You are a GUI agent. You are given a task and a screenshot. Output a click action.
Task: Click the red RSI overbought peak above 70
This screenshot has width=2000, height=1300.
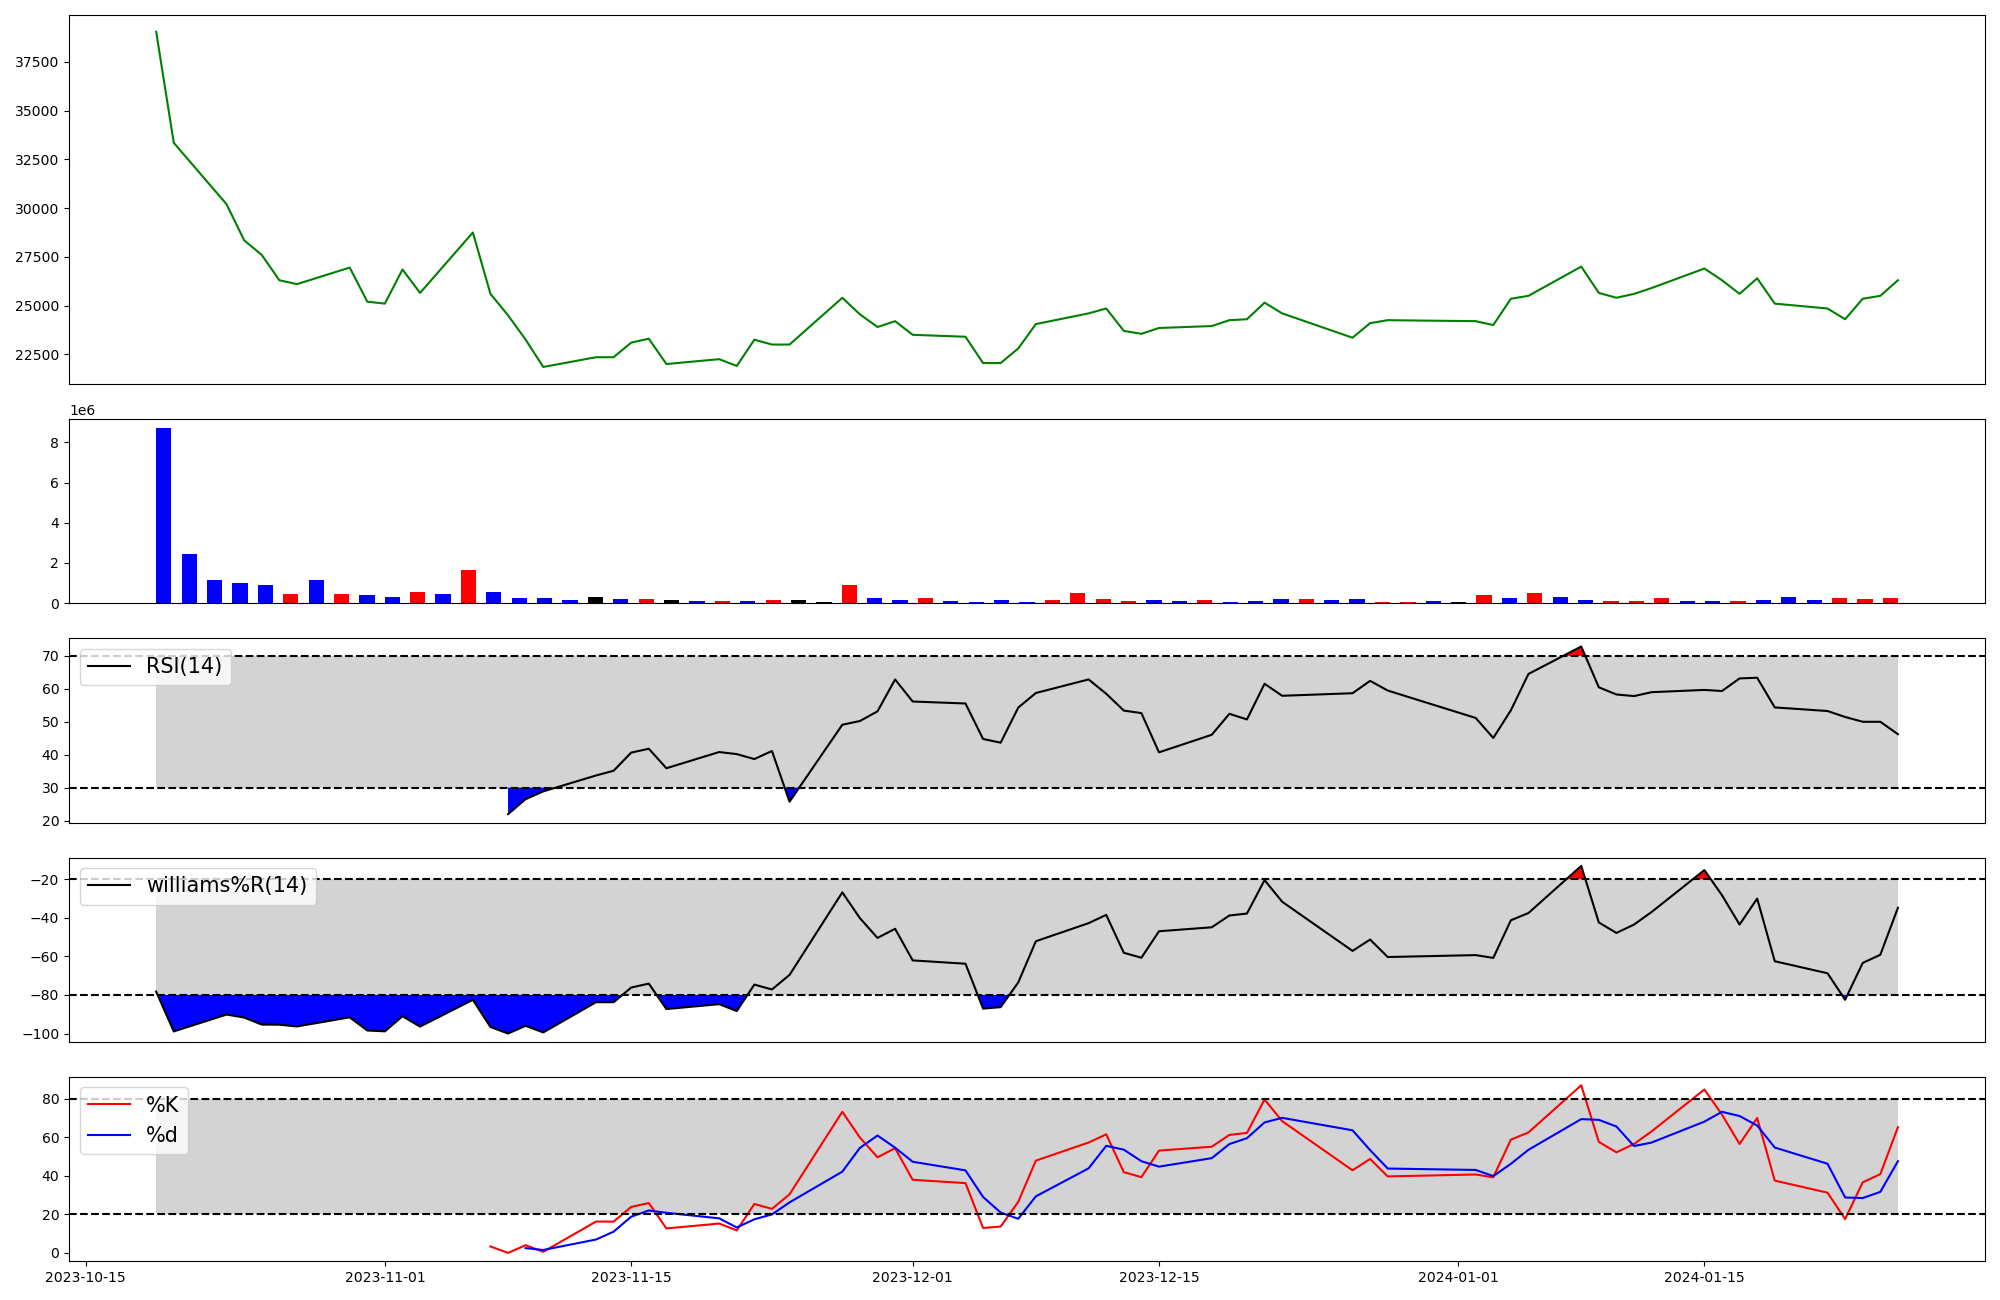pyautogui.click(x=1578, y=652)
